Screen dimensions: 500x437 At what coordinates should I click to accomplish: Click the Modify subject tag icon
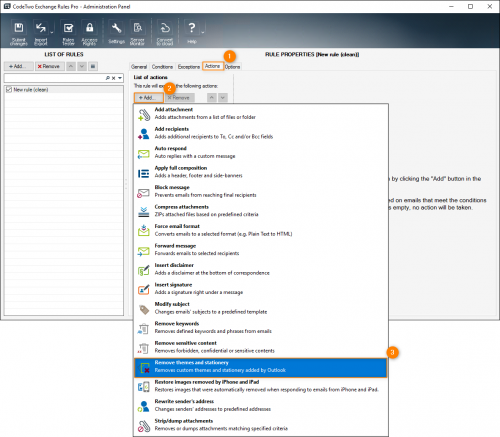pos(144,309)
